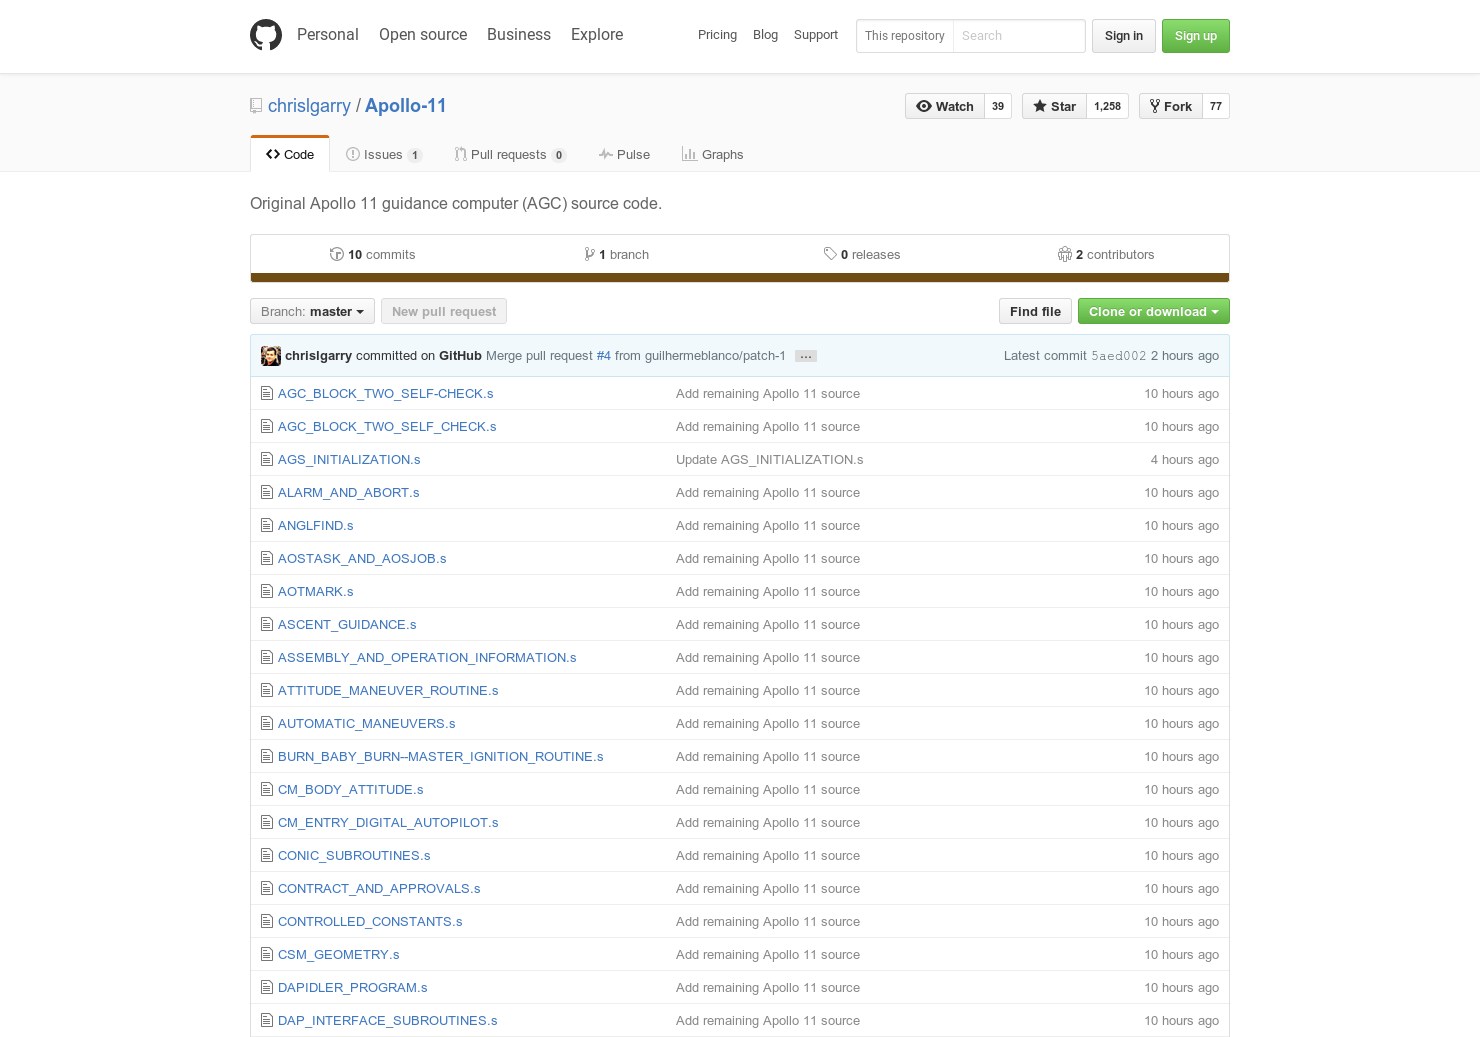
Task: Click the file icon beside DAPIDLER_PROGRAM.s
Action: [267, 988]
